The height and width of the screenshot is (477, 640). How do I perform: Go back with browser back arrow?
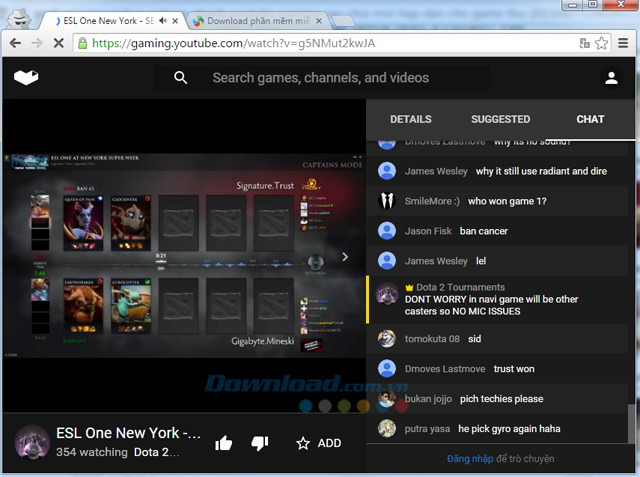pos(15,43)
